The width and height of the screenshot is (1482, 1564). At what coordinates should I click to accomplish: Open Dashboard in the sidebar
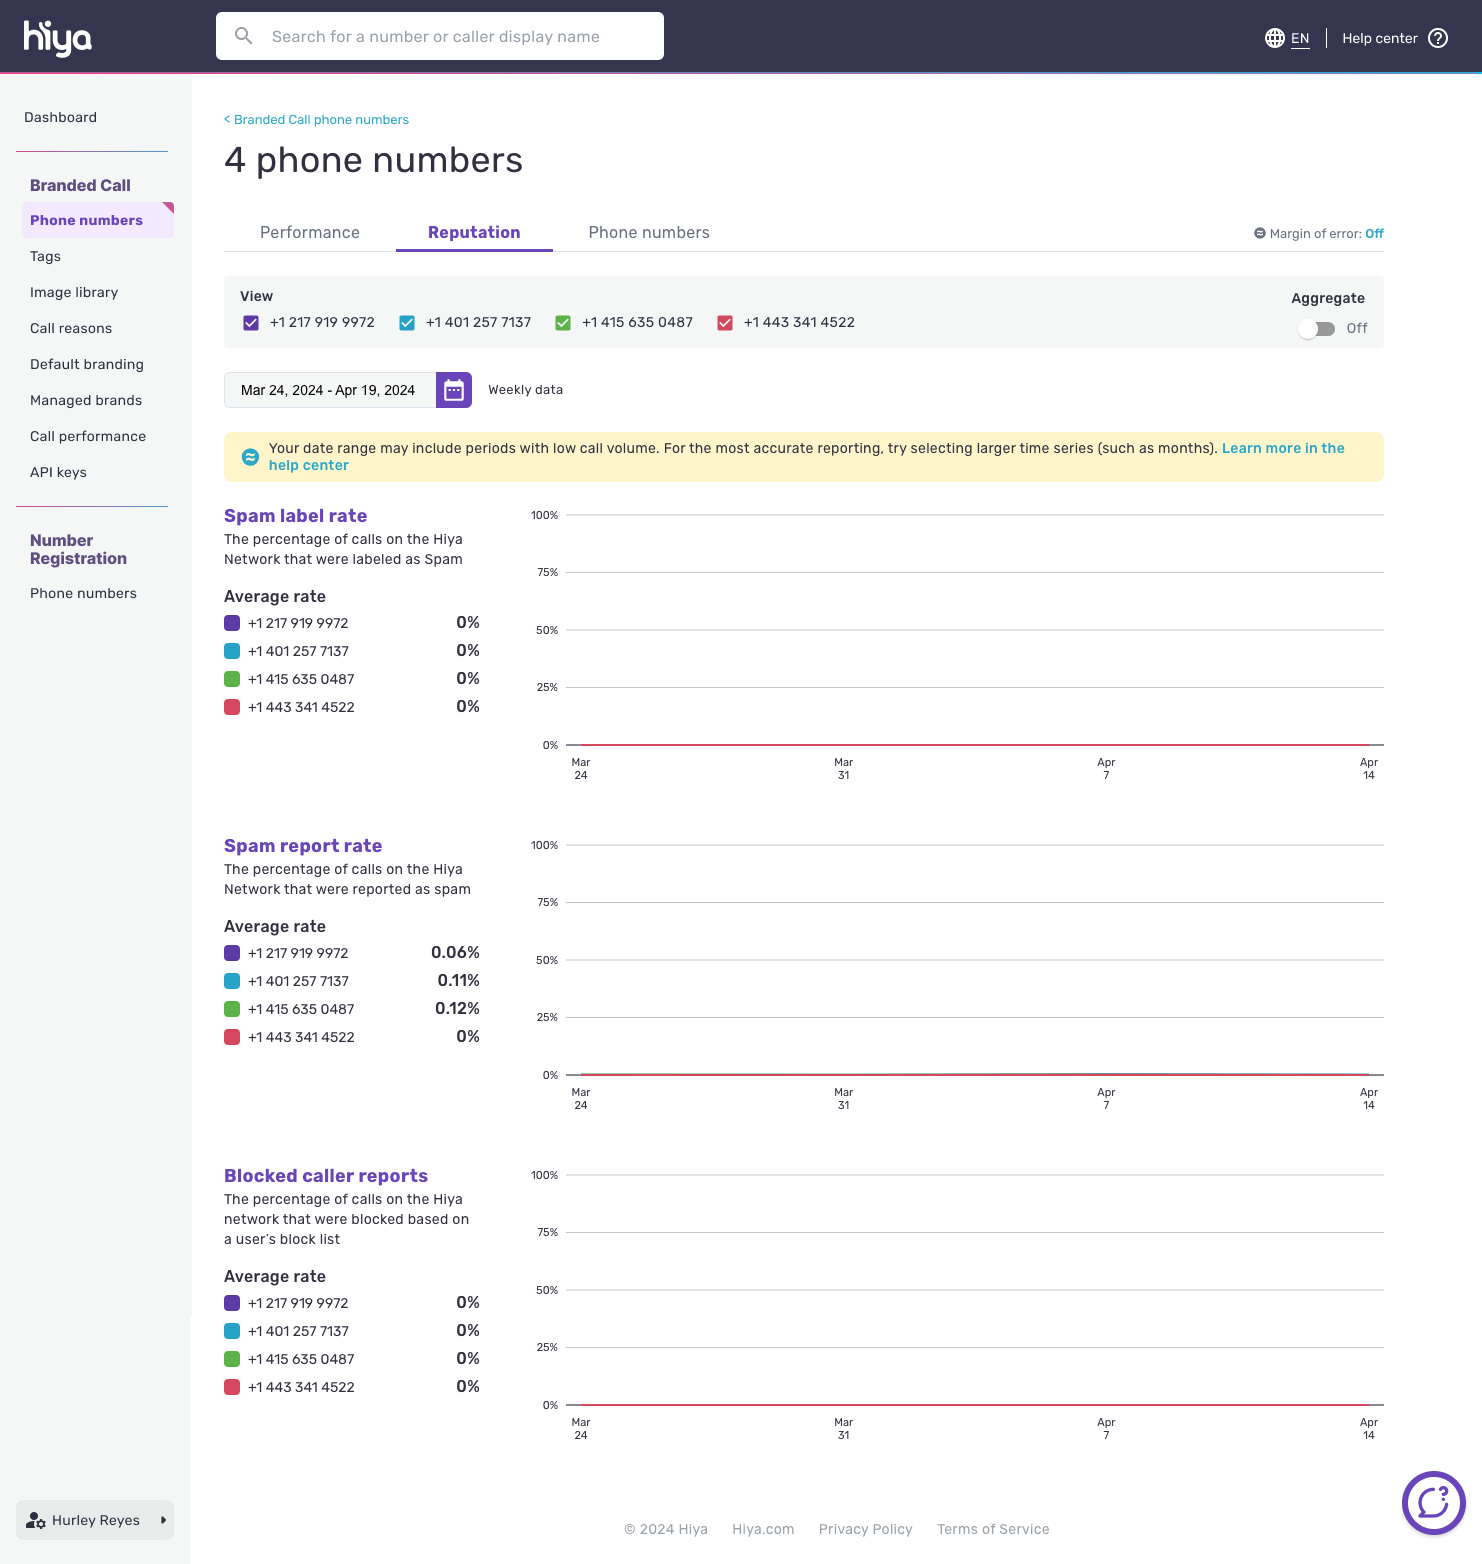61,117
